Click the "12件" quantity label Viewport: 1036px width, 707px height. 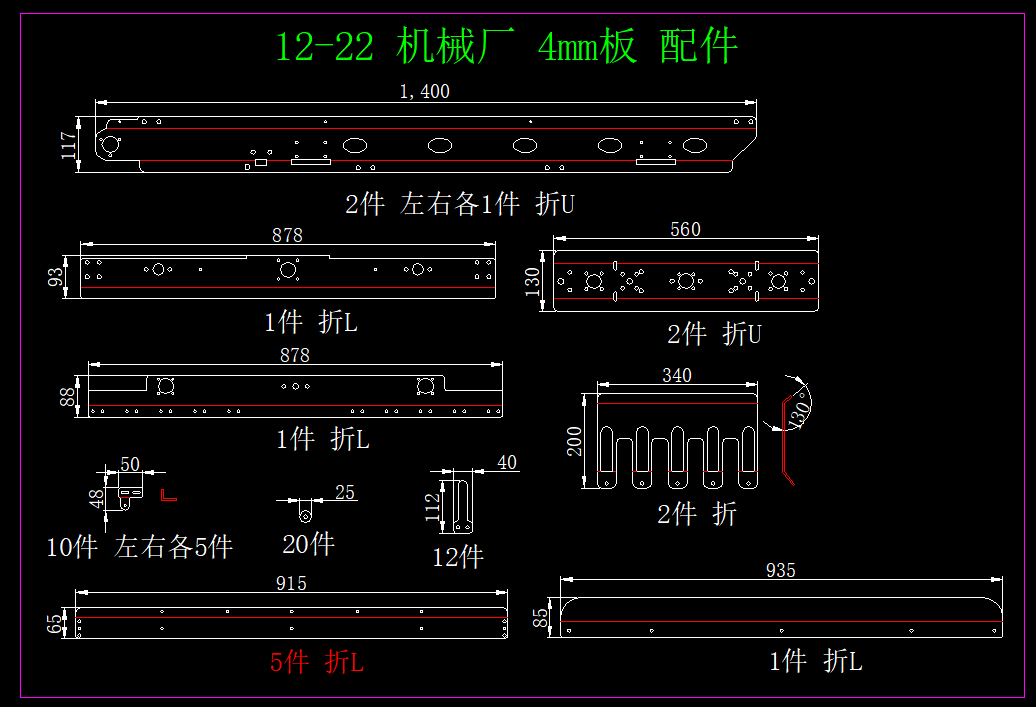(457, 557)
